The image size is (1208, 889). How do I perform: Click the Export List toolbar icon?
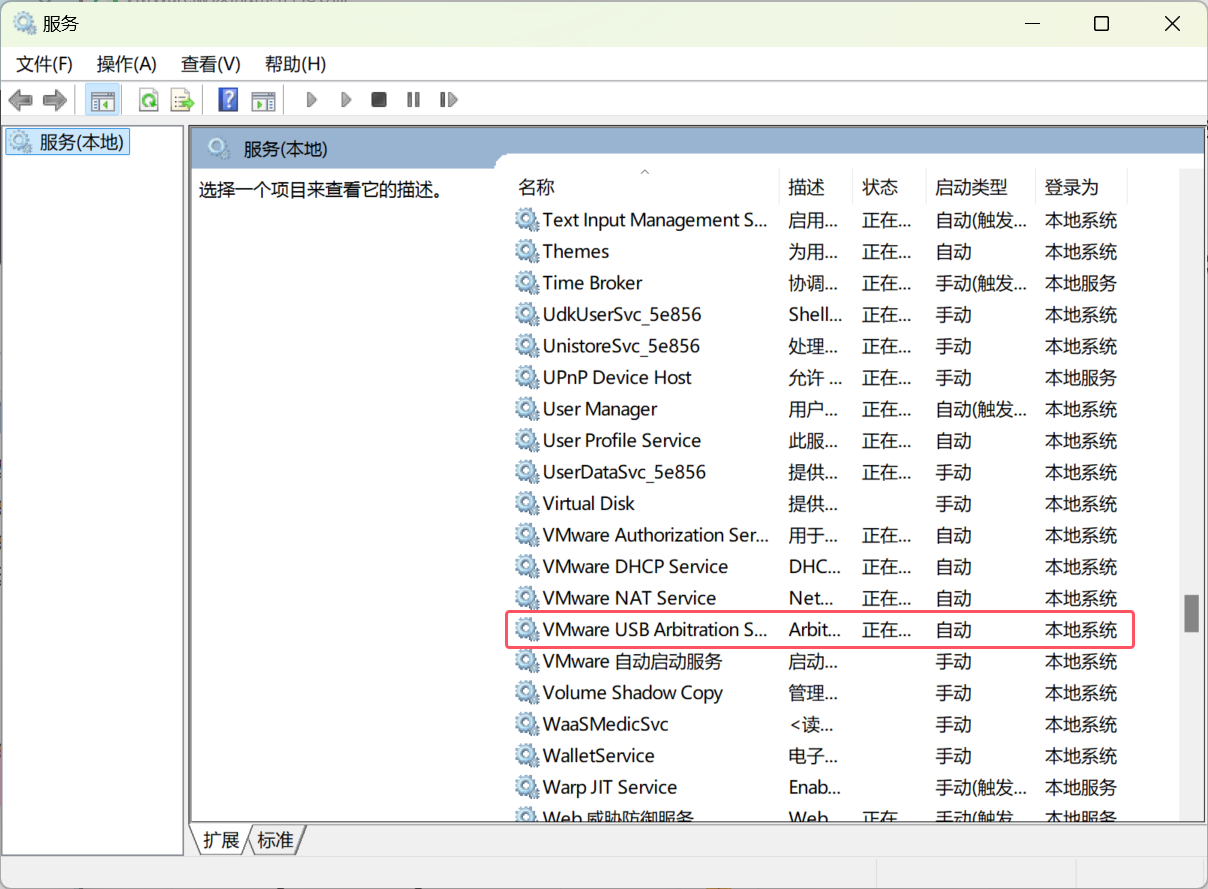[181, 100]
